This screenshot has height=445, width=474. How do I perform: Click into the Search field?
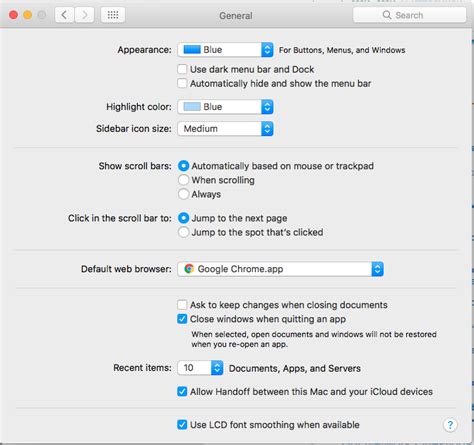(x=409, y=15)
